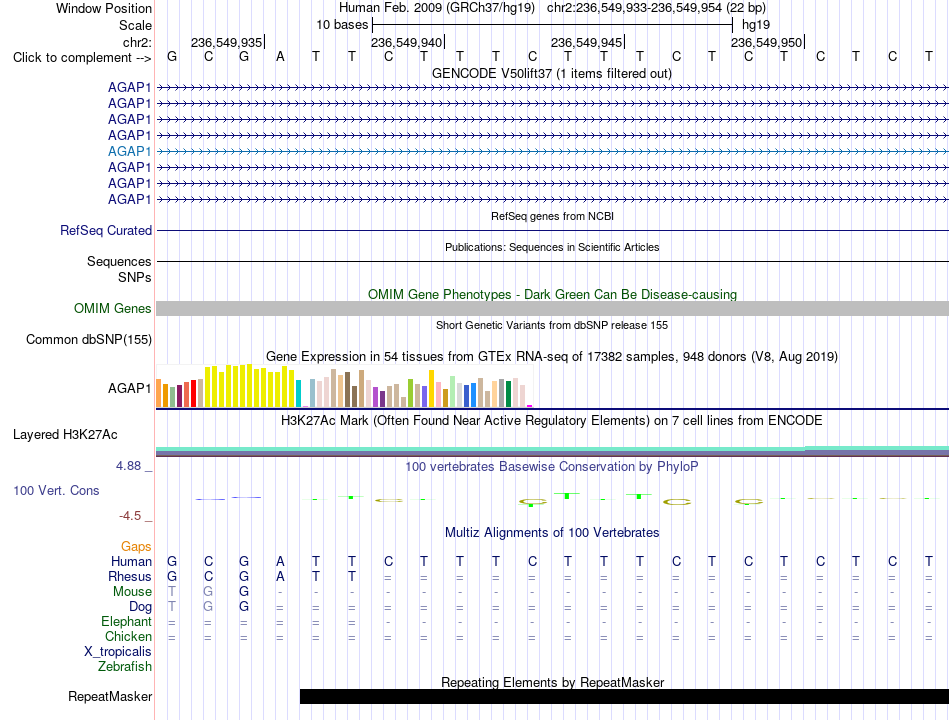Click the Layered H3K27Ac track label
The image size is (950, 720).
click(65, 435)
